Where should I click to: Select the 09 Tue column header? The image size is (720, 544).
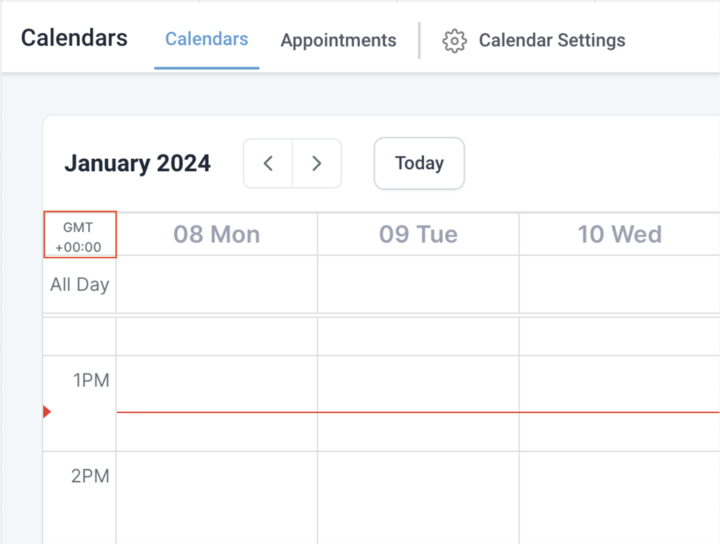click(x=418, y=234)
